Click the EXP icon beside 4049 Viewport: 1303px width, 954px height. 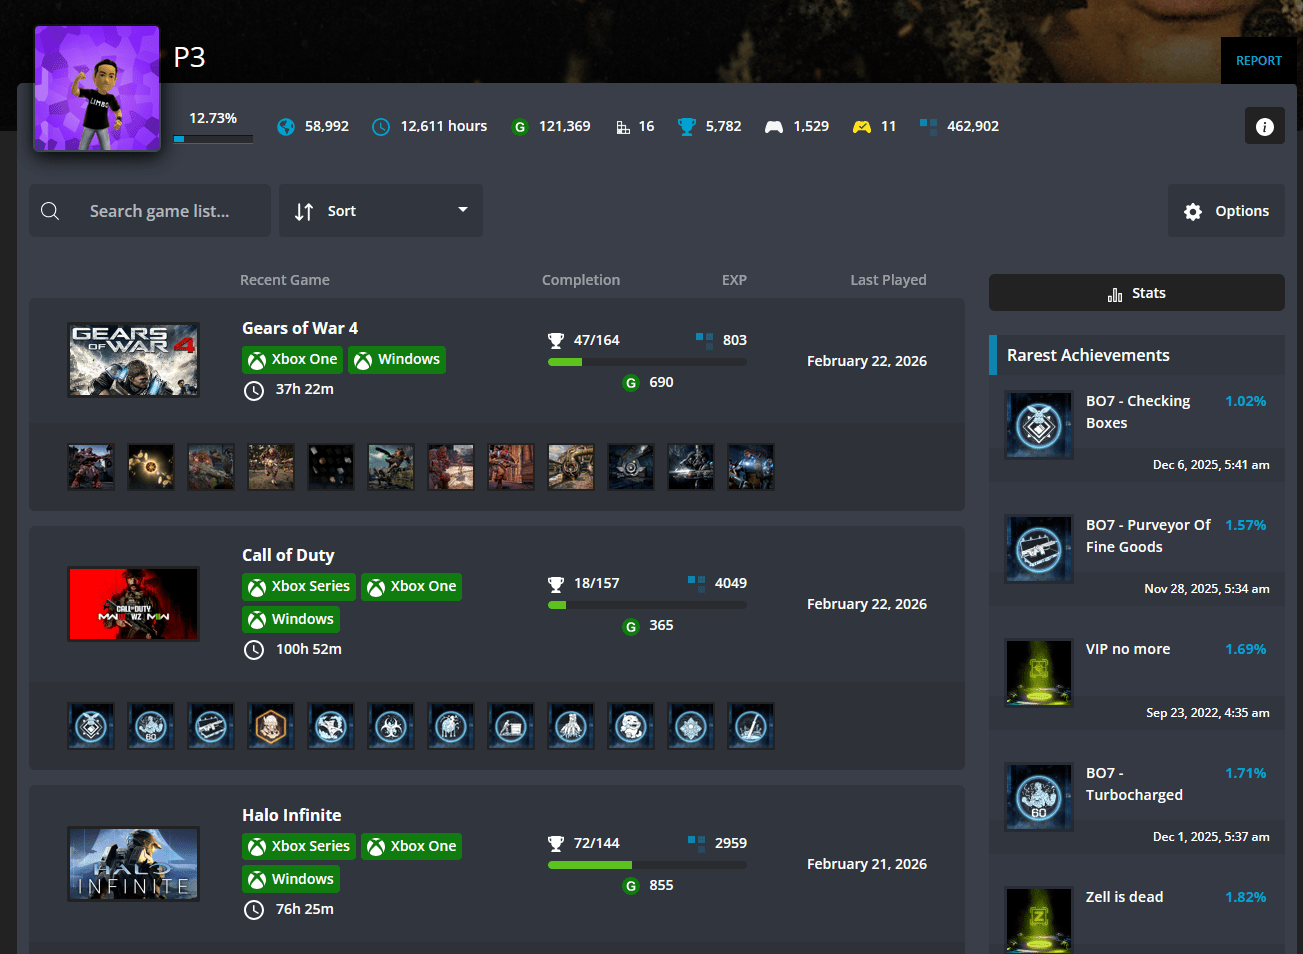tap(696, 583)
